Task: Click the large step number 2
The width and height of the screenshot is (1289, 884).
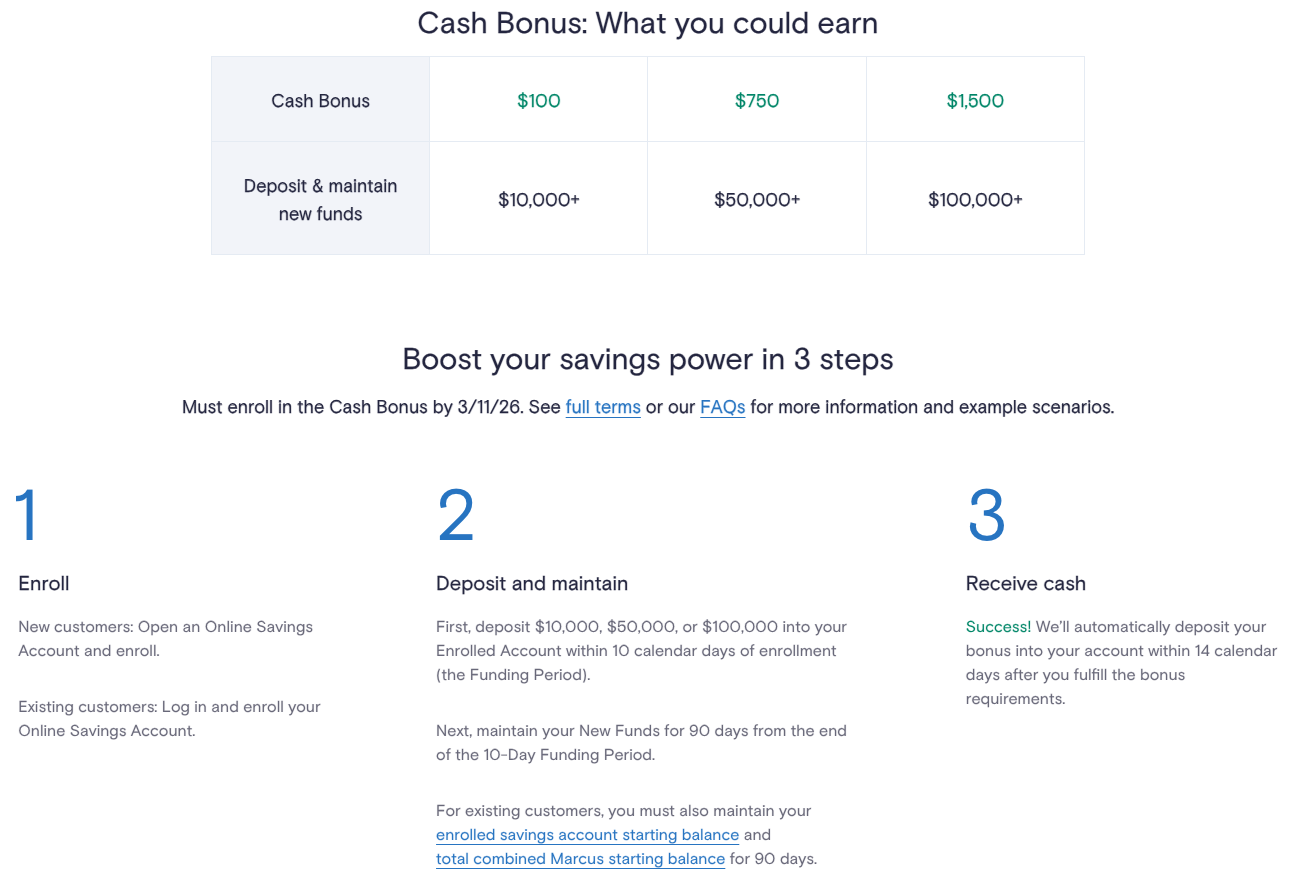Action: tap(456, 515)
